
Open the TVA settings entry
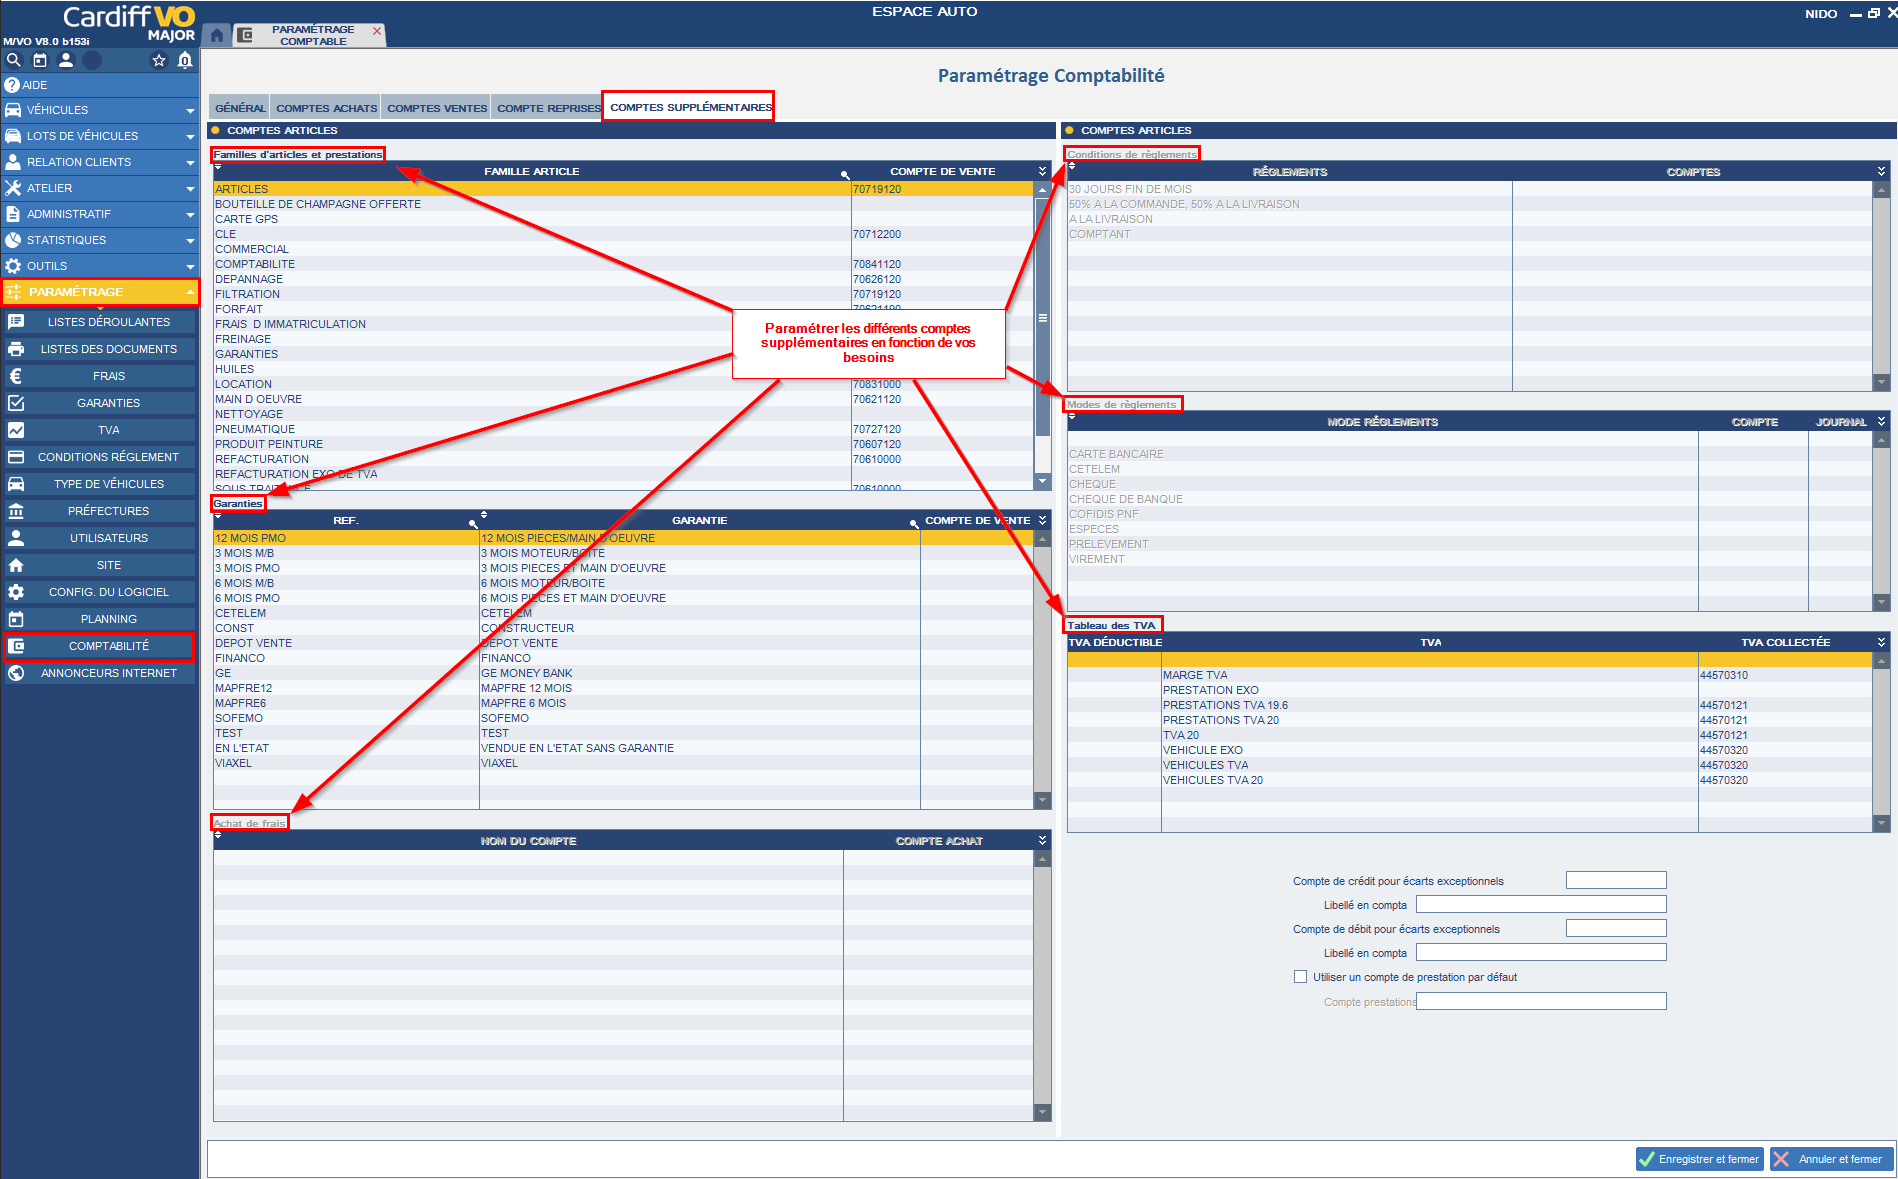(99, 430)
